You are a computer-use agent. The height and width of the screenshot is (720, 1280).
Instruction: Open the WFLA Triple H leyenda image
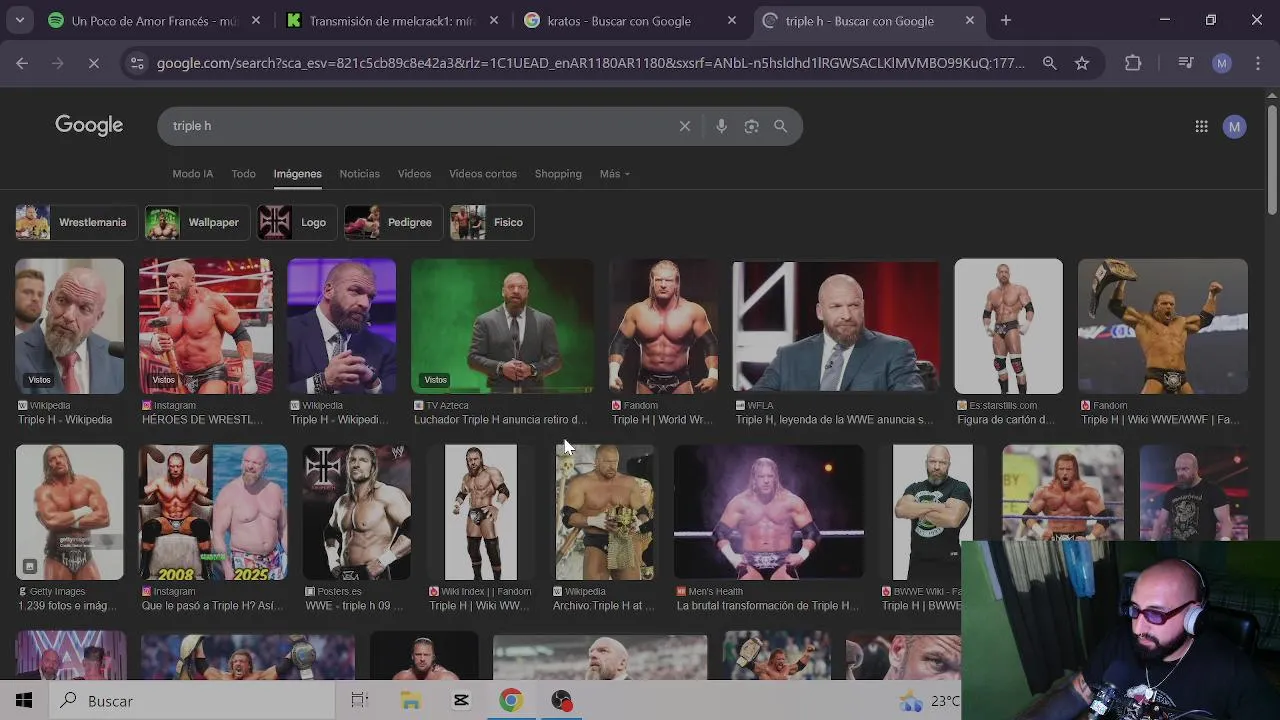(835, 326)
